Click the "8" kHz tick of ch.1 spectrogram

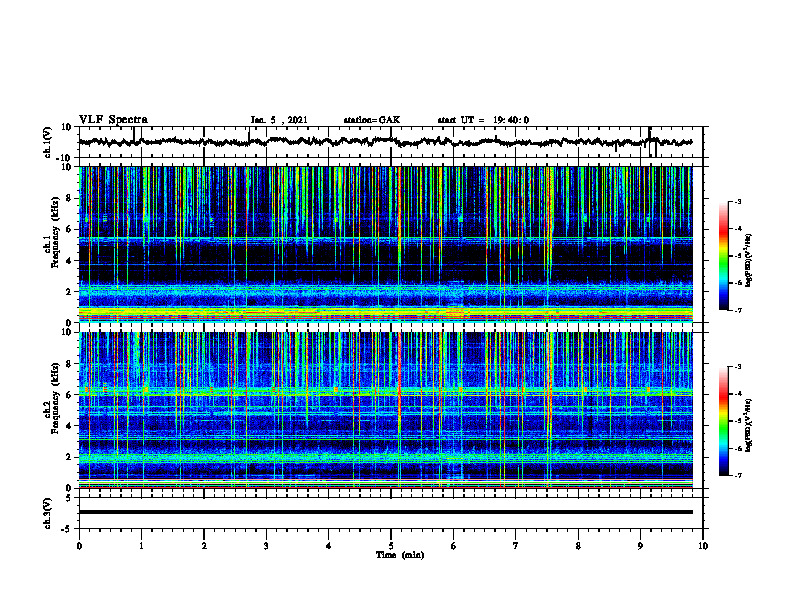[69, 198]
